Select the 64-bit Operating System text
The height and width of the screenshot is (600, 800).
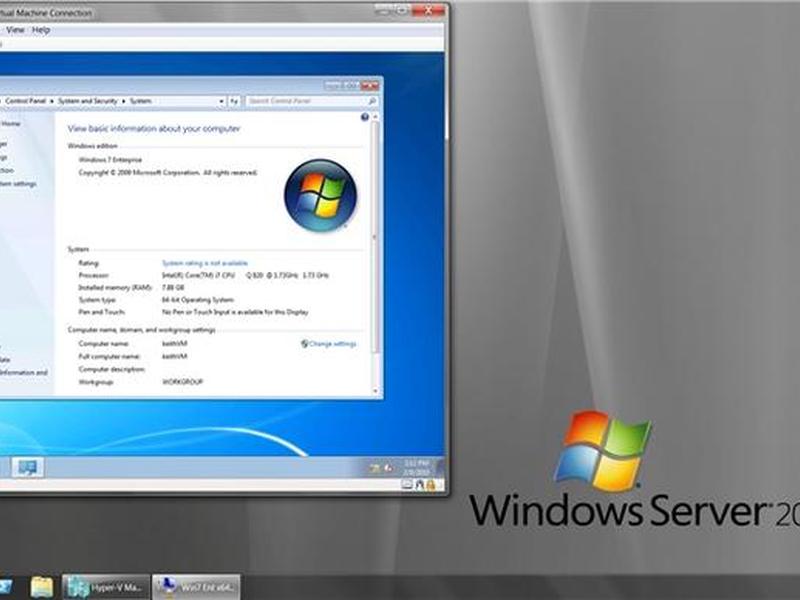pyautogui.click(x=198, y=300)
